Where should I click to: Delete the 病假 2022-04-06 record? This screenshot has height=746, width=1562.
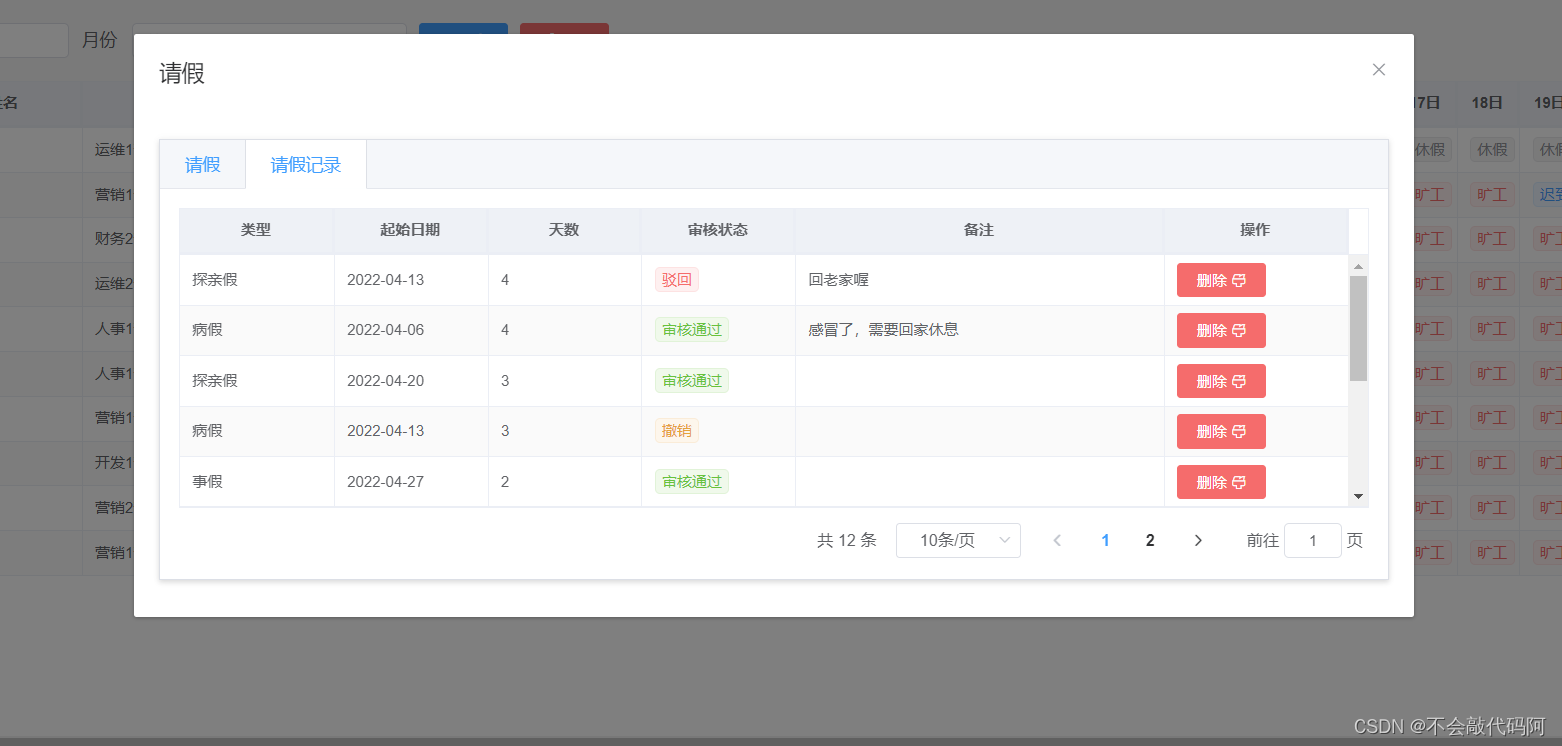1221,330
